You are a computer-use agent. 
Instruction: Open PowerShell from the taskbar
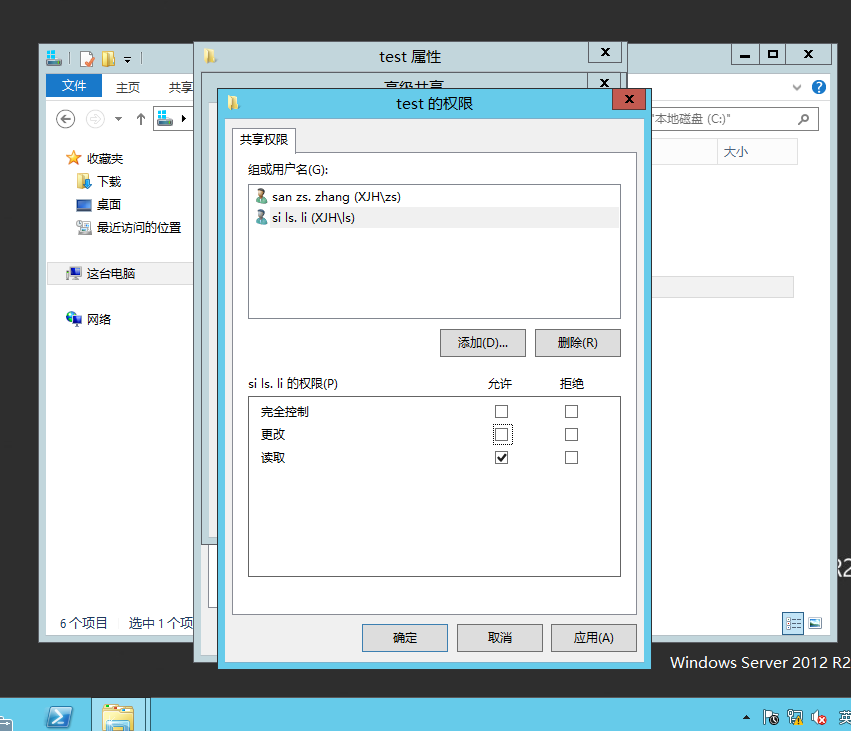(x=59, y=716)
